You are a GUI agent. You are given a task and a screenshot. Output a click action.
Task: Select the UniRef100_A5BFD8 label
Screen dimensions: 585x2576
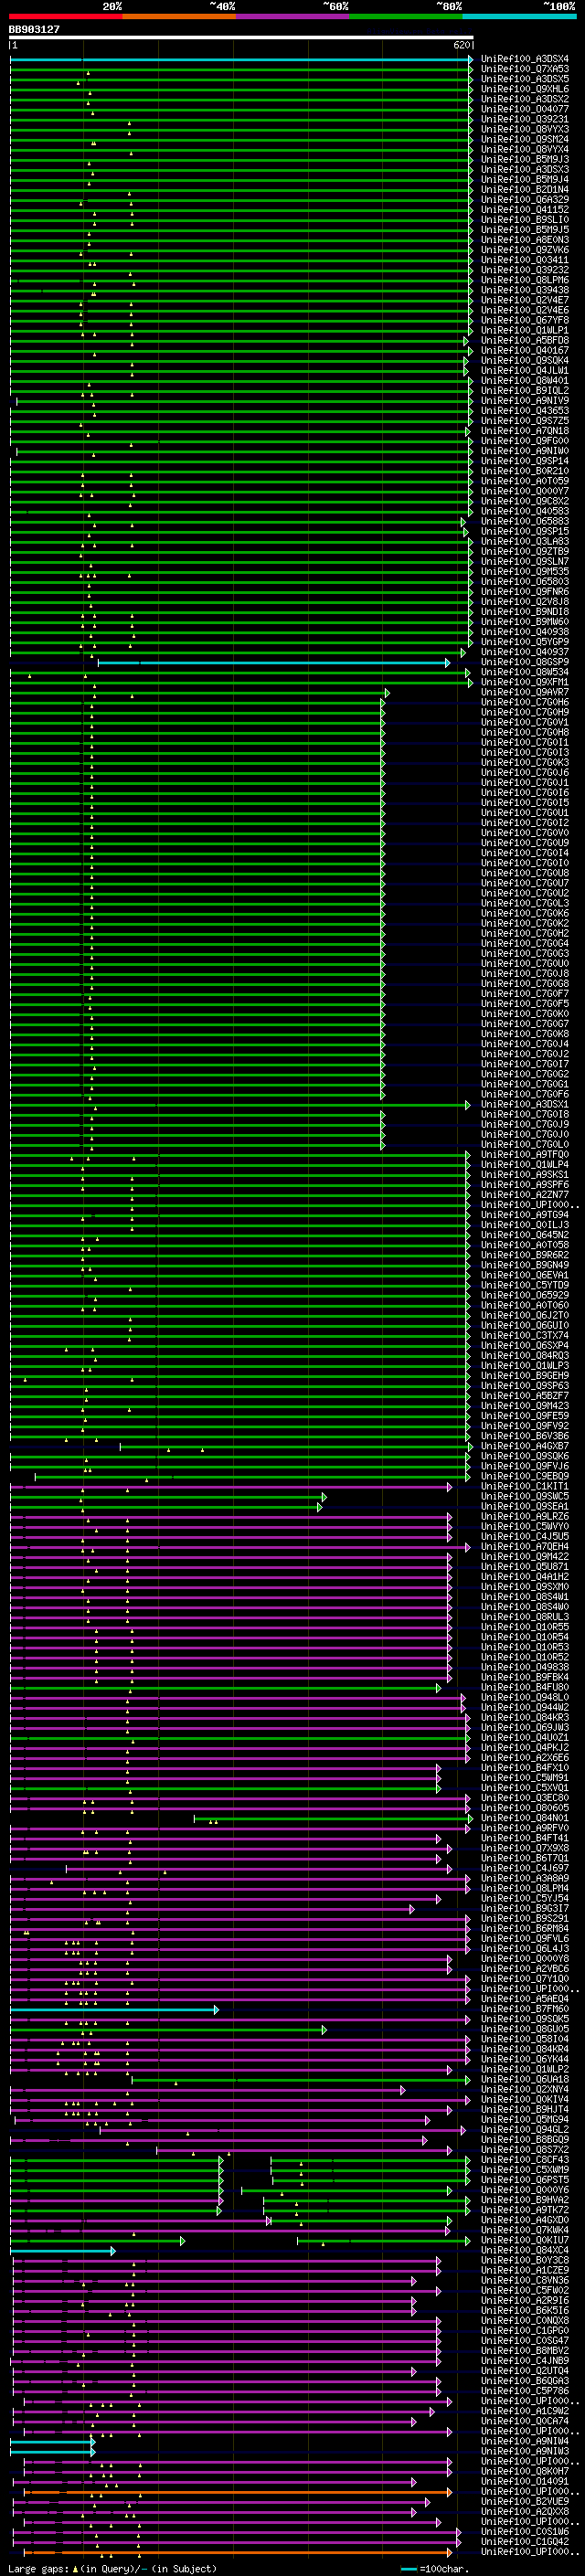pos(525,340)
